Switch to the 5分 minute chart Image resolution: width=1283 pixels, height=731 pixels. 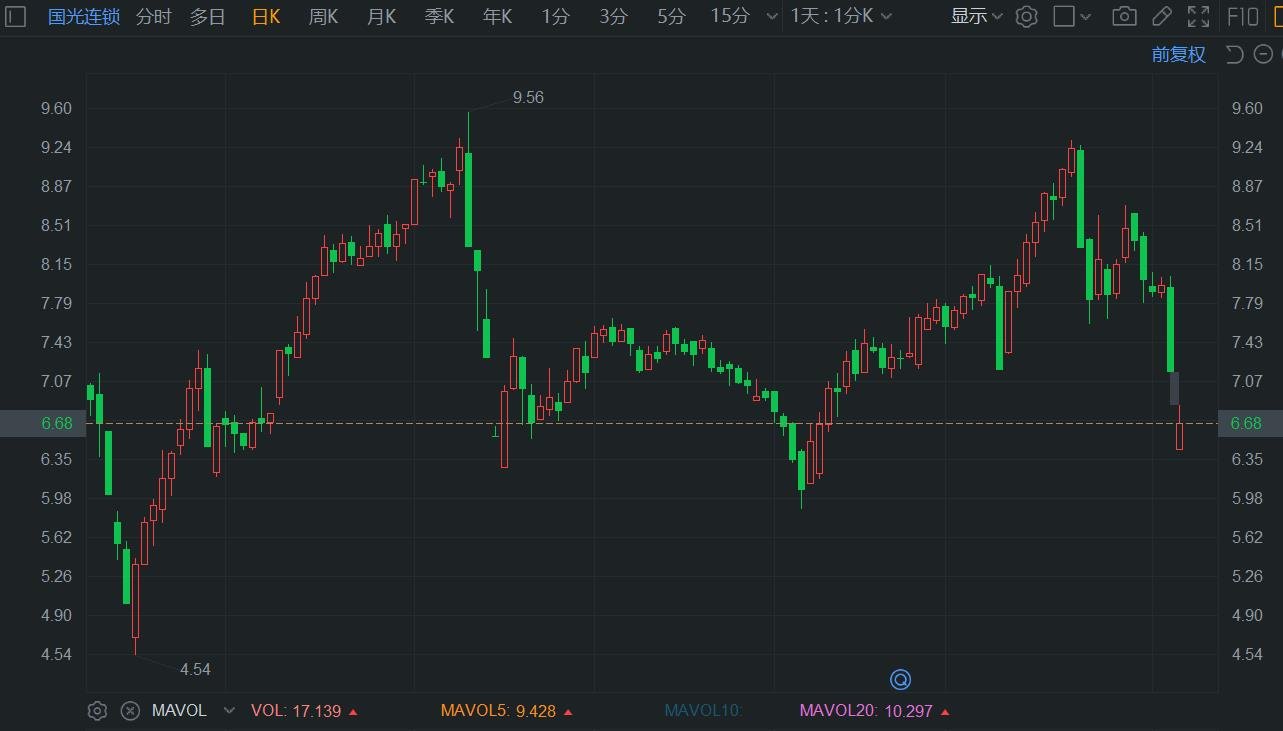tap(671, 16)
